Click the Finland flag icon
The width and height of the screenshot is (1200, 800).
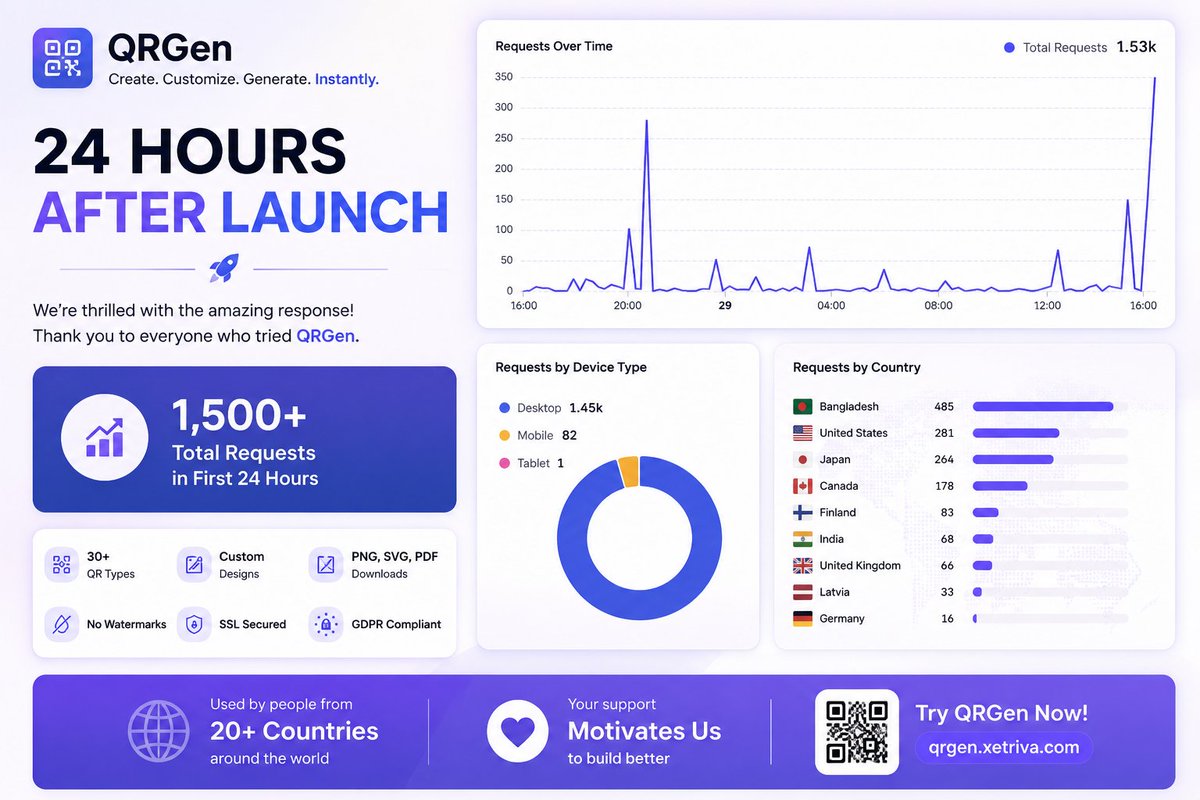click(803, 512)
